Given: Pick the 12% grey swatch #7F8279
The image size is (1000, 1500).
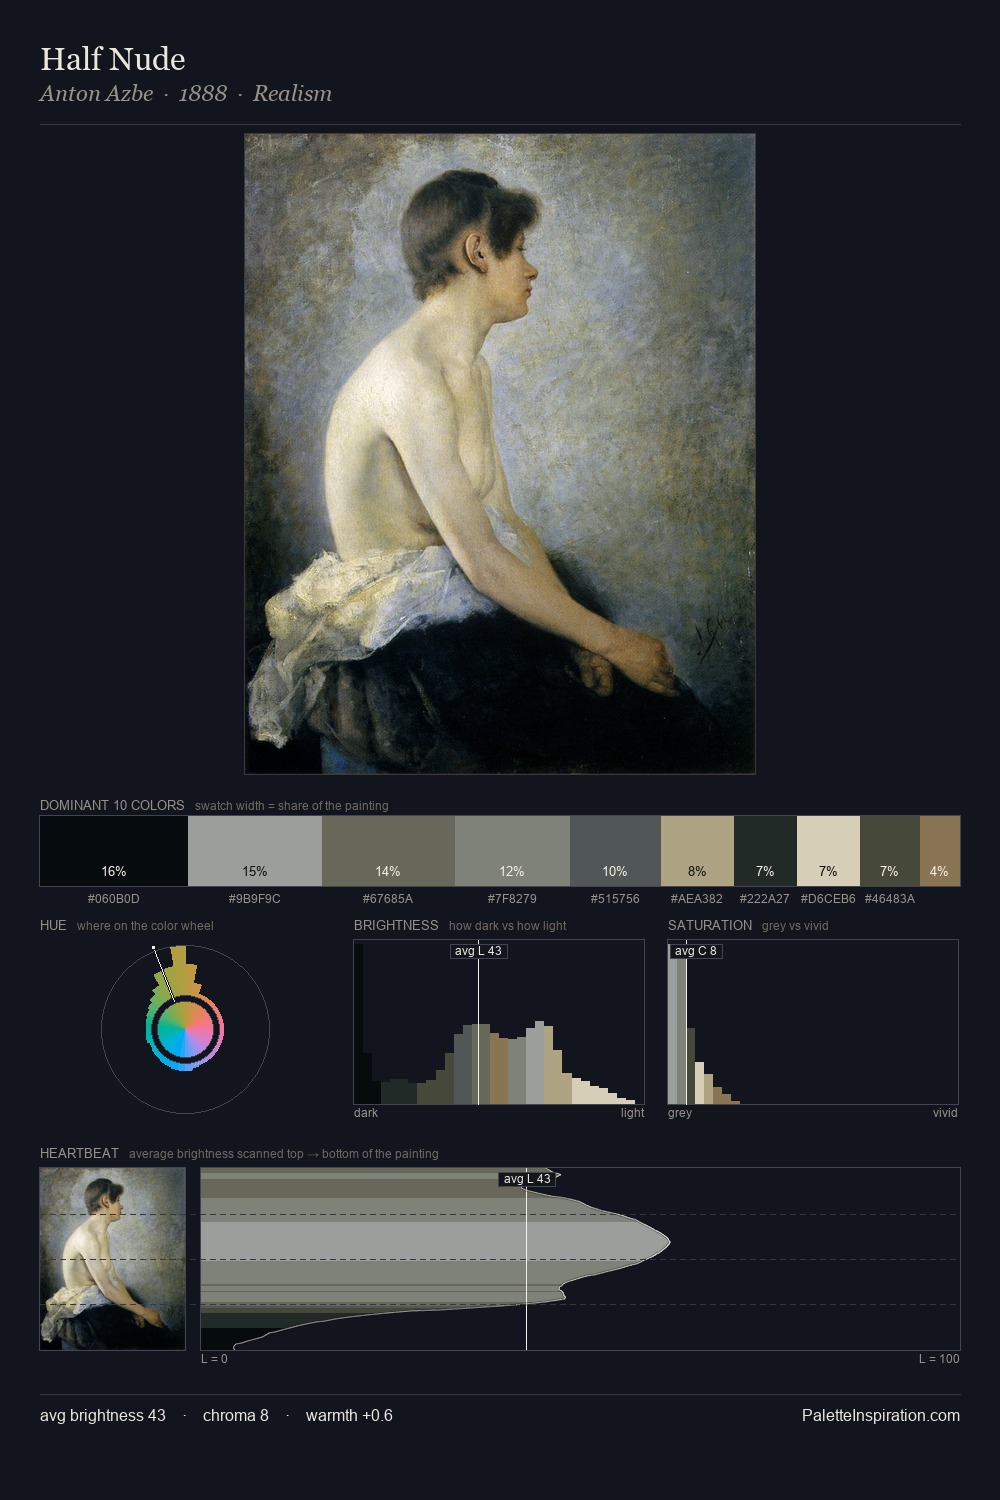Looking at the screenshot, I should coord(512,851).
